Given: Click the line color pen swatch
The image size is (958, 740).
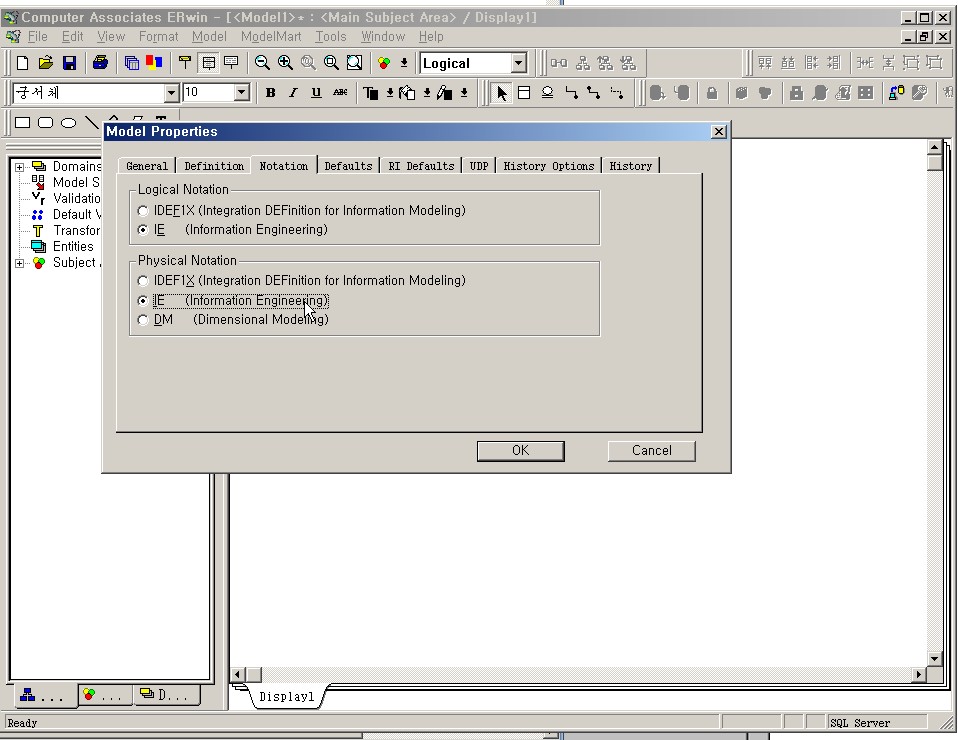Looking at the screenshot, I should [444, 93].
